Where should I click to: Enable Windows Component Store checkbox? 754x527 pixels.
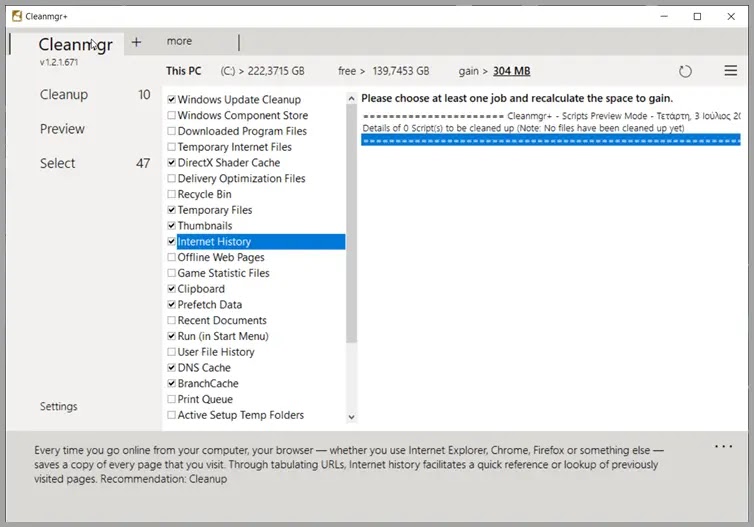click(171, 115)
